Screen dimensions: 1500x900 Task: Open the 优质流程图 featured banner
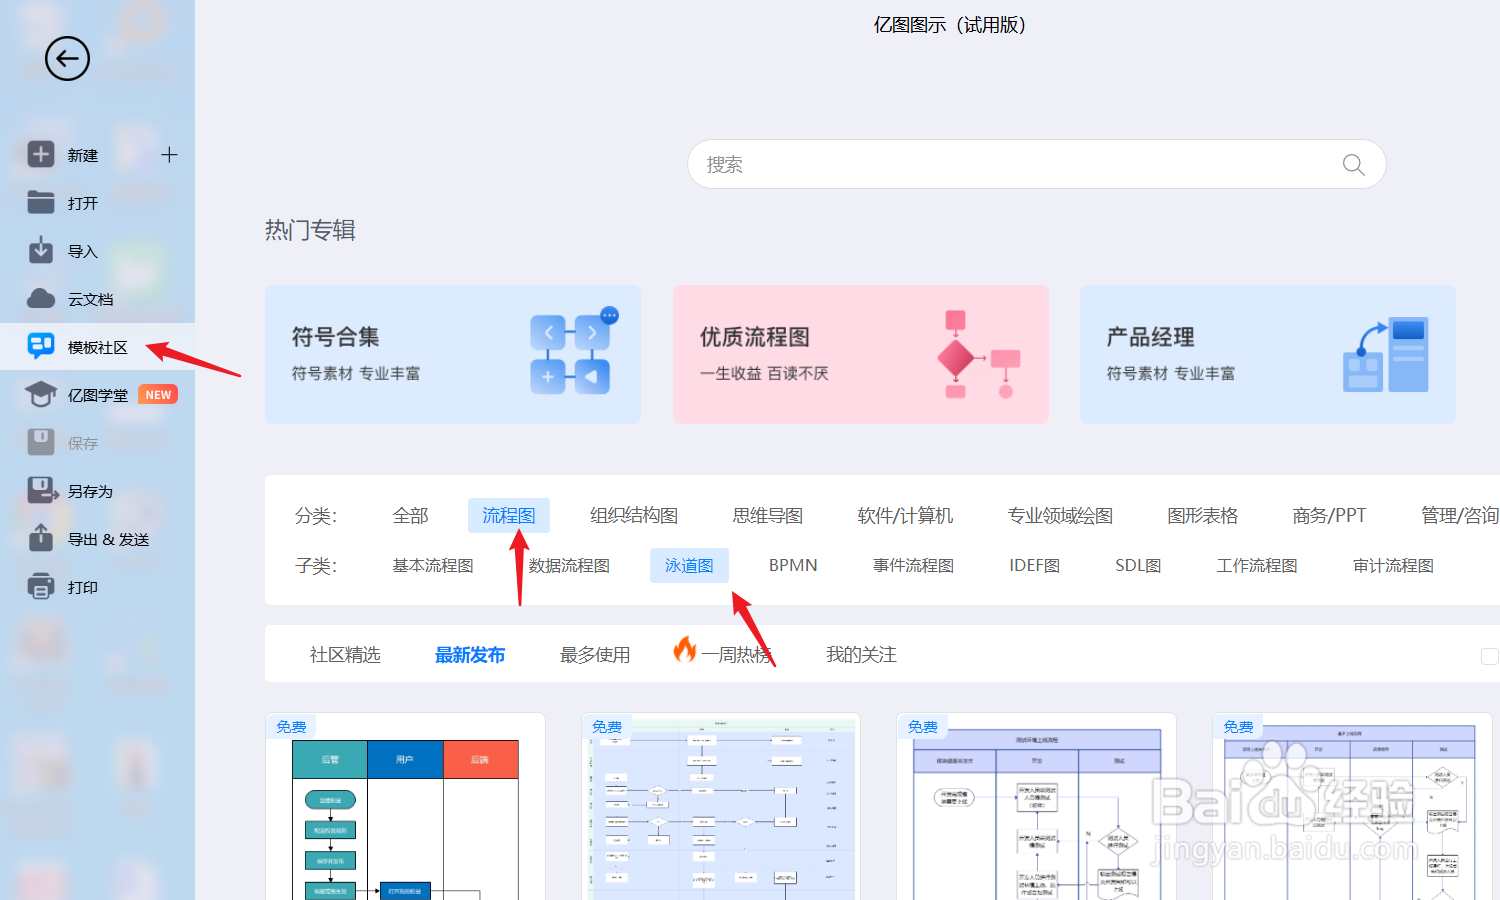860,354
